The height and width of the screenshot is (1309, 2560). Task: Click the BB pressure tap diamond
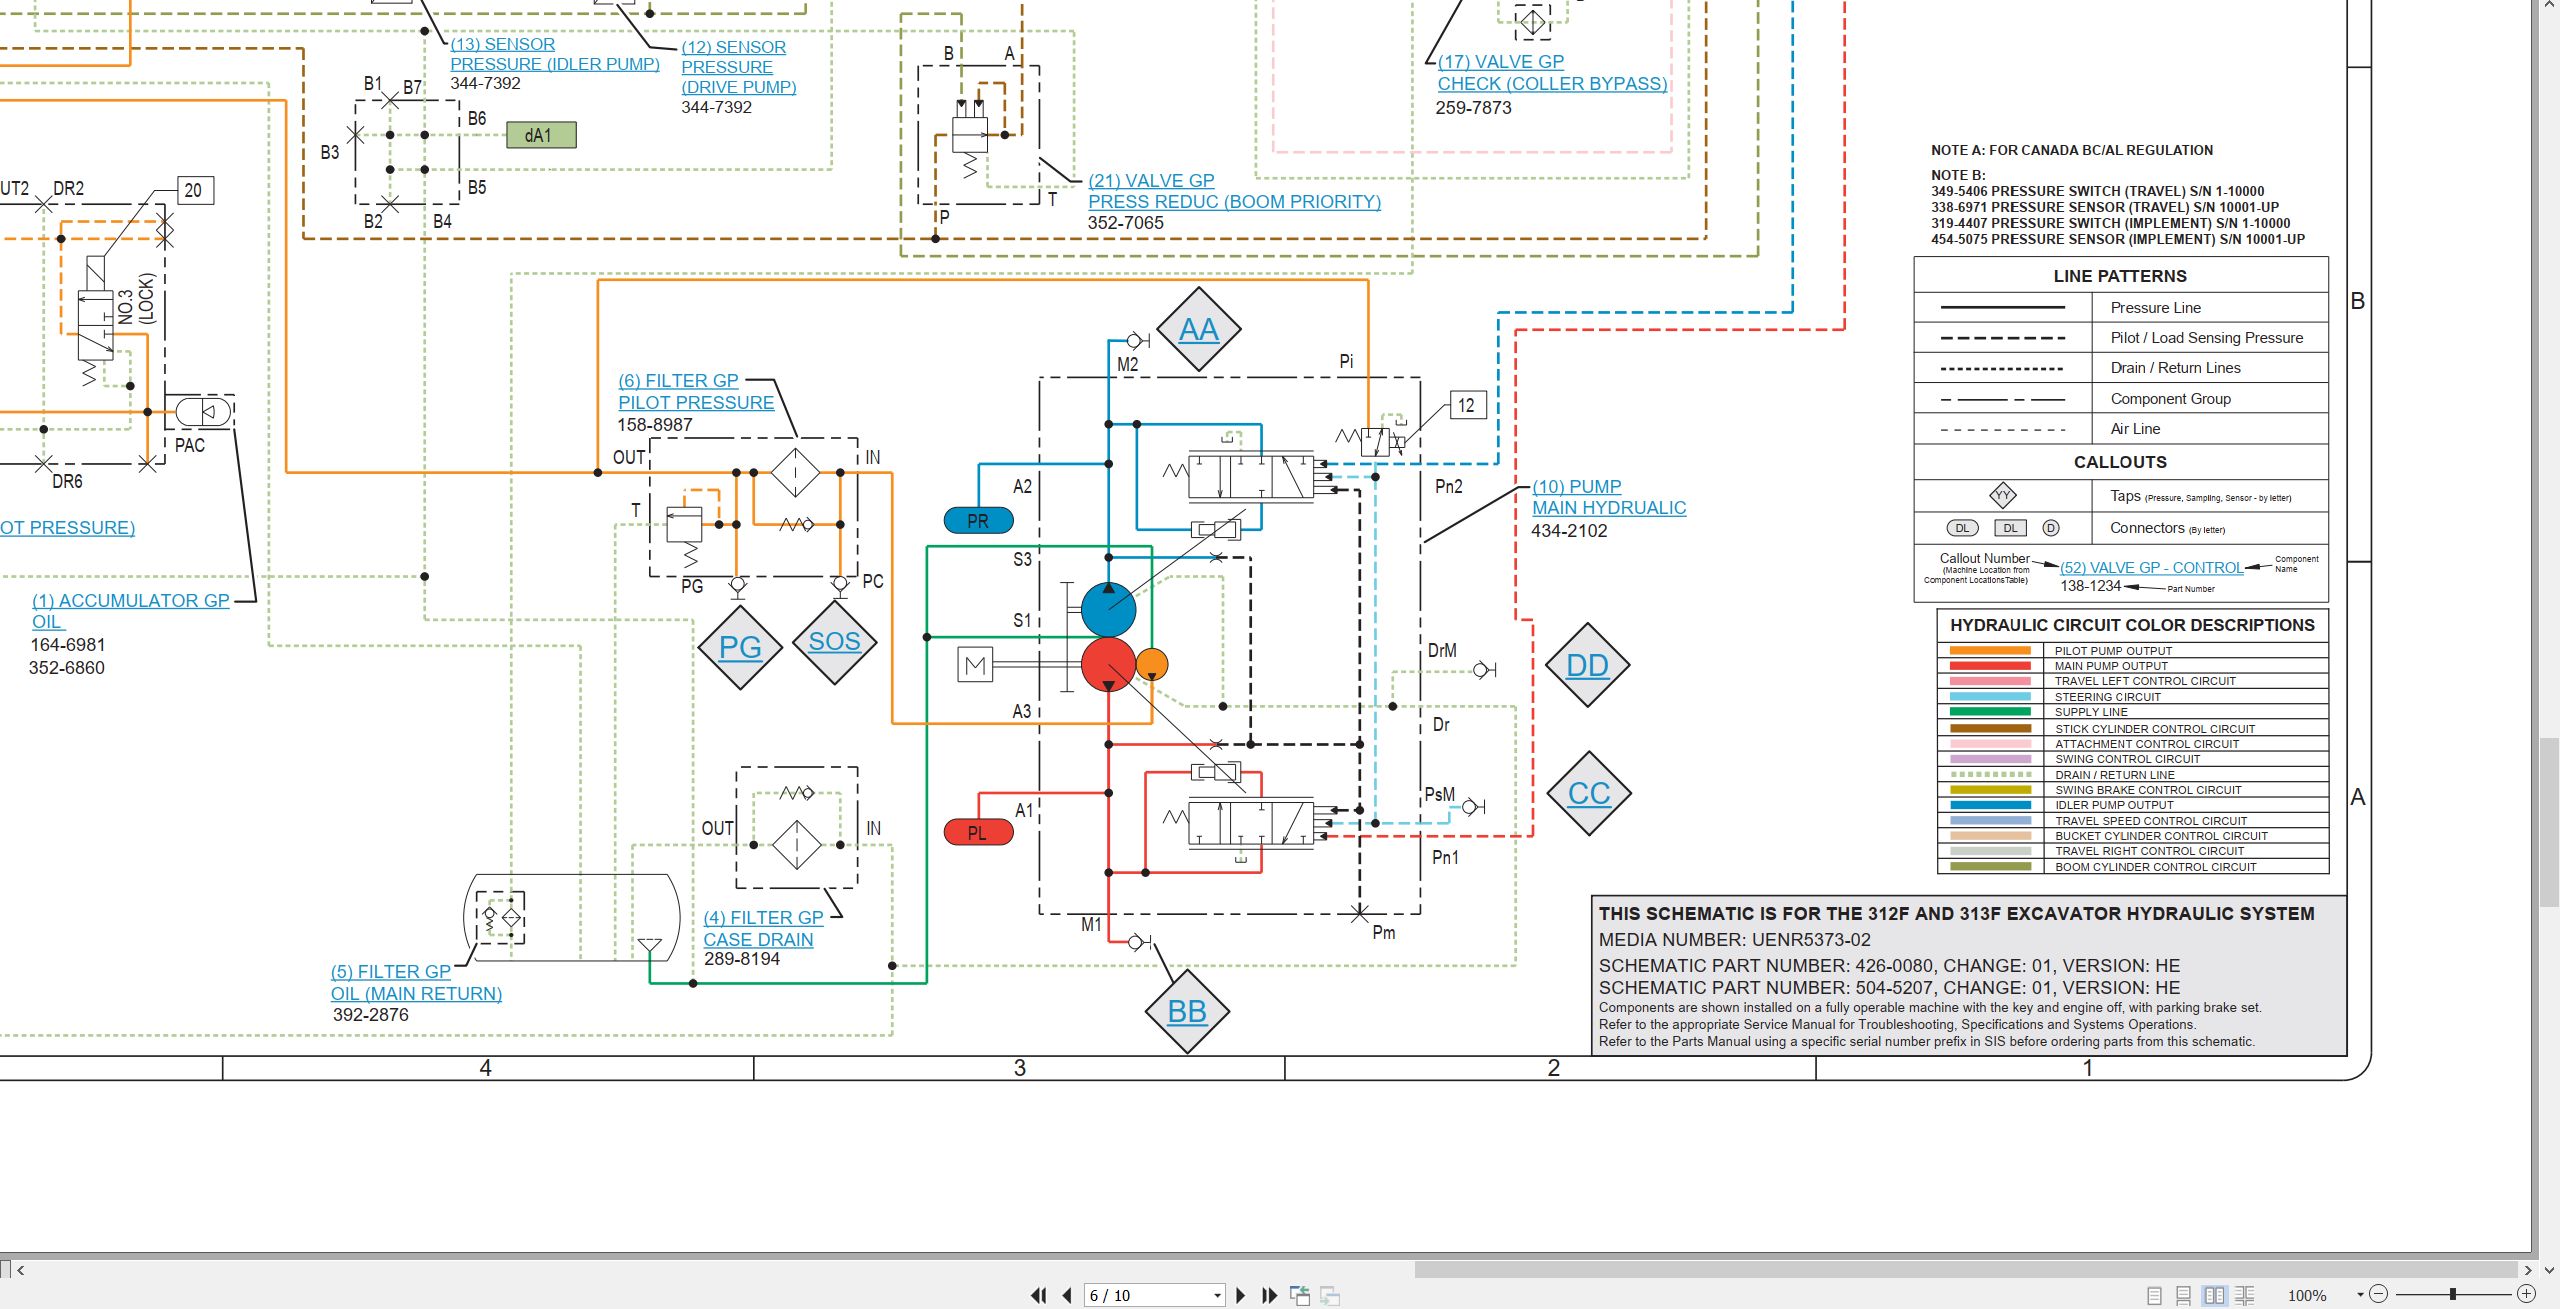point(1187,1011)
